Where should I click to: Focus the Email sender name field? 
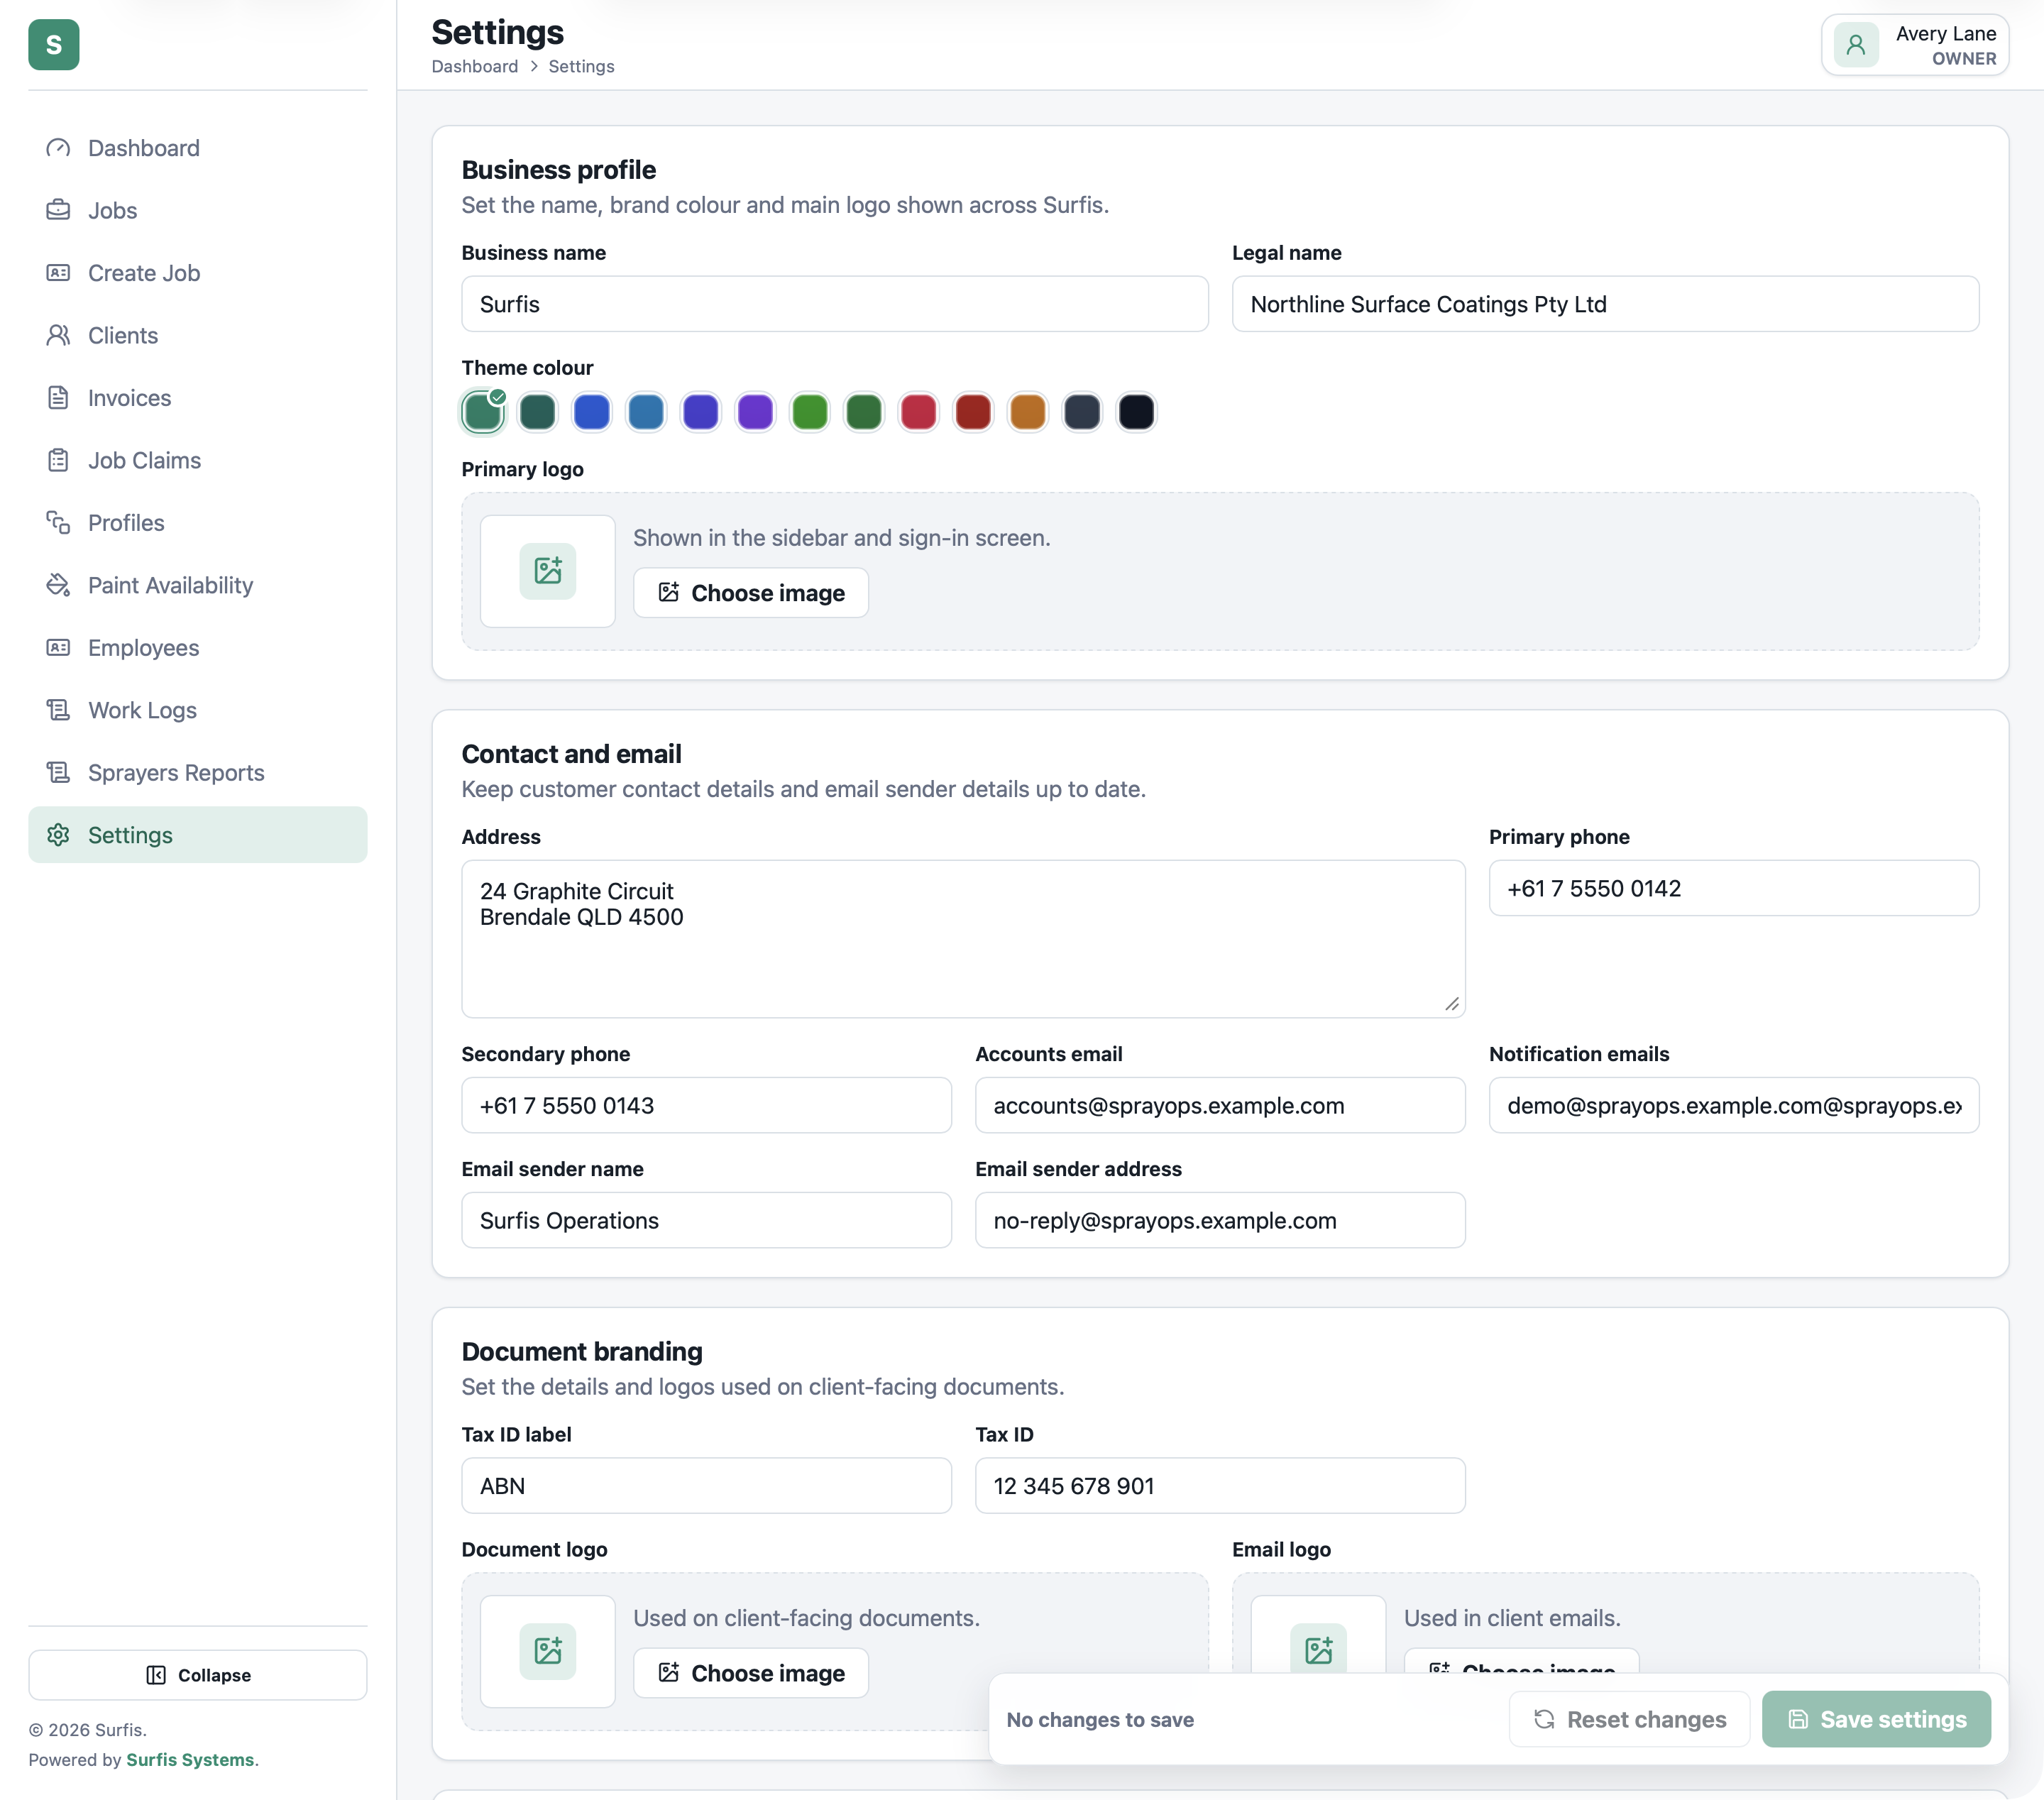[706, 1220]
